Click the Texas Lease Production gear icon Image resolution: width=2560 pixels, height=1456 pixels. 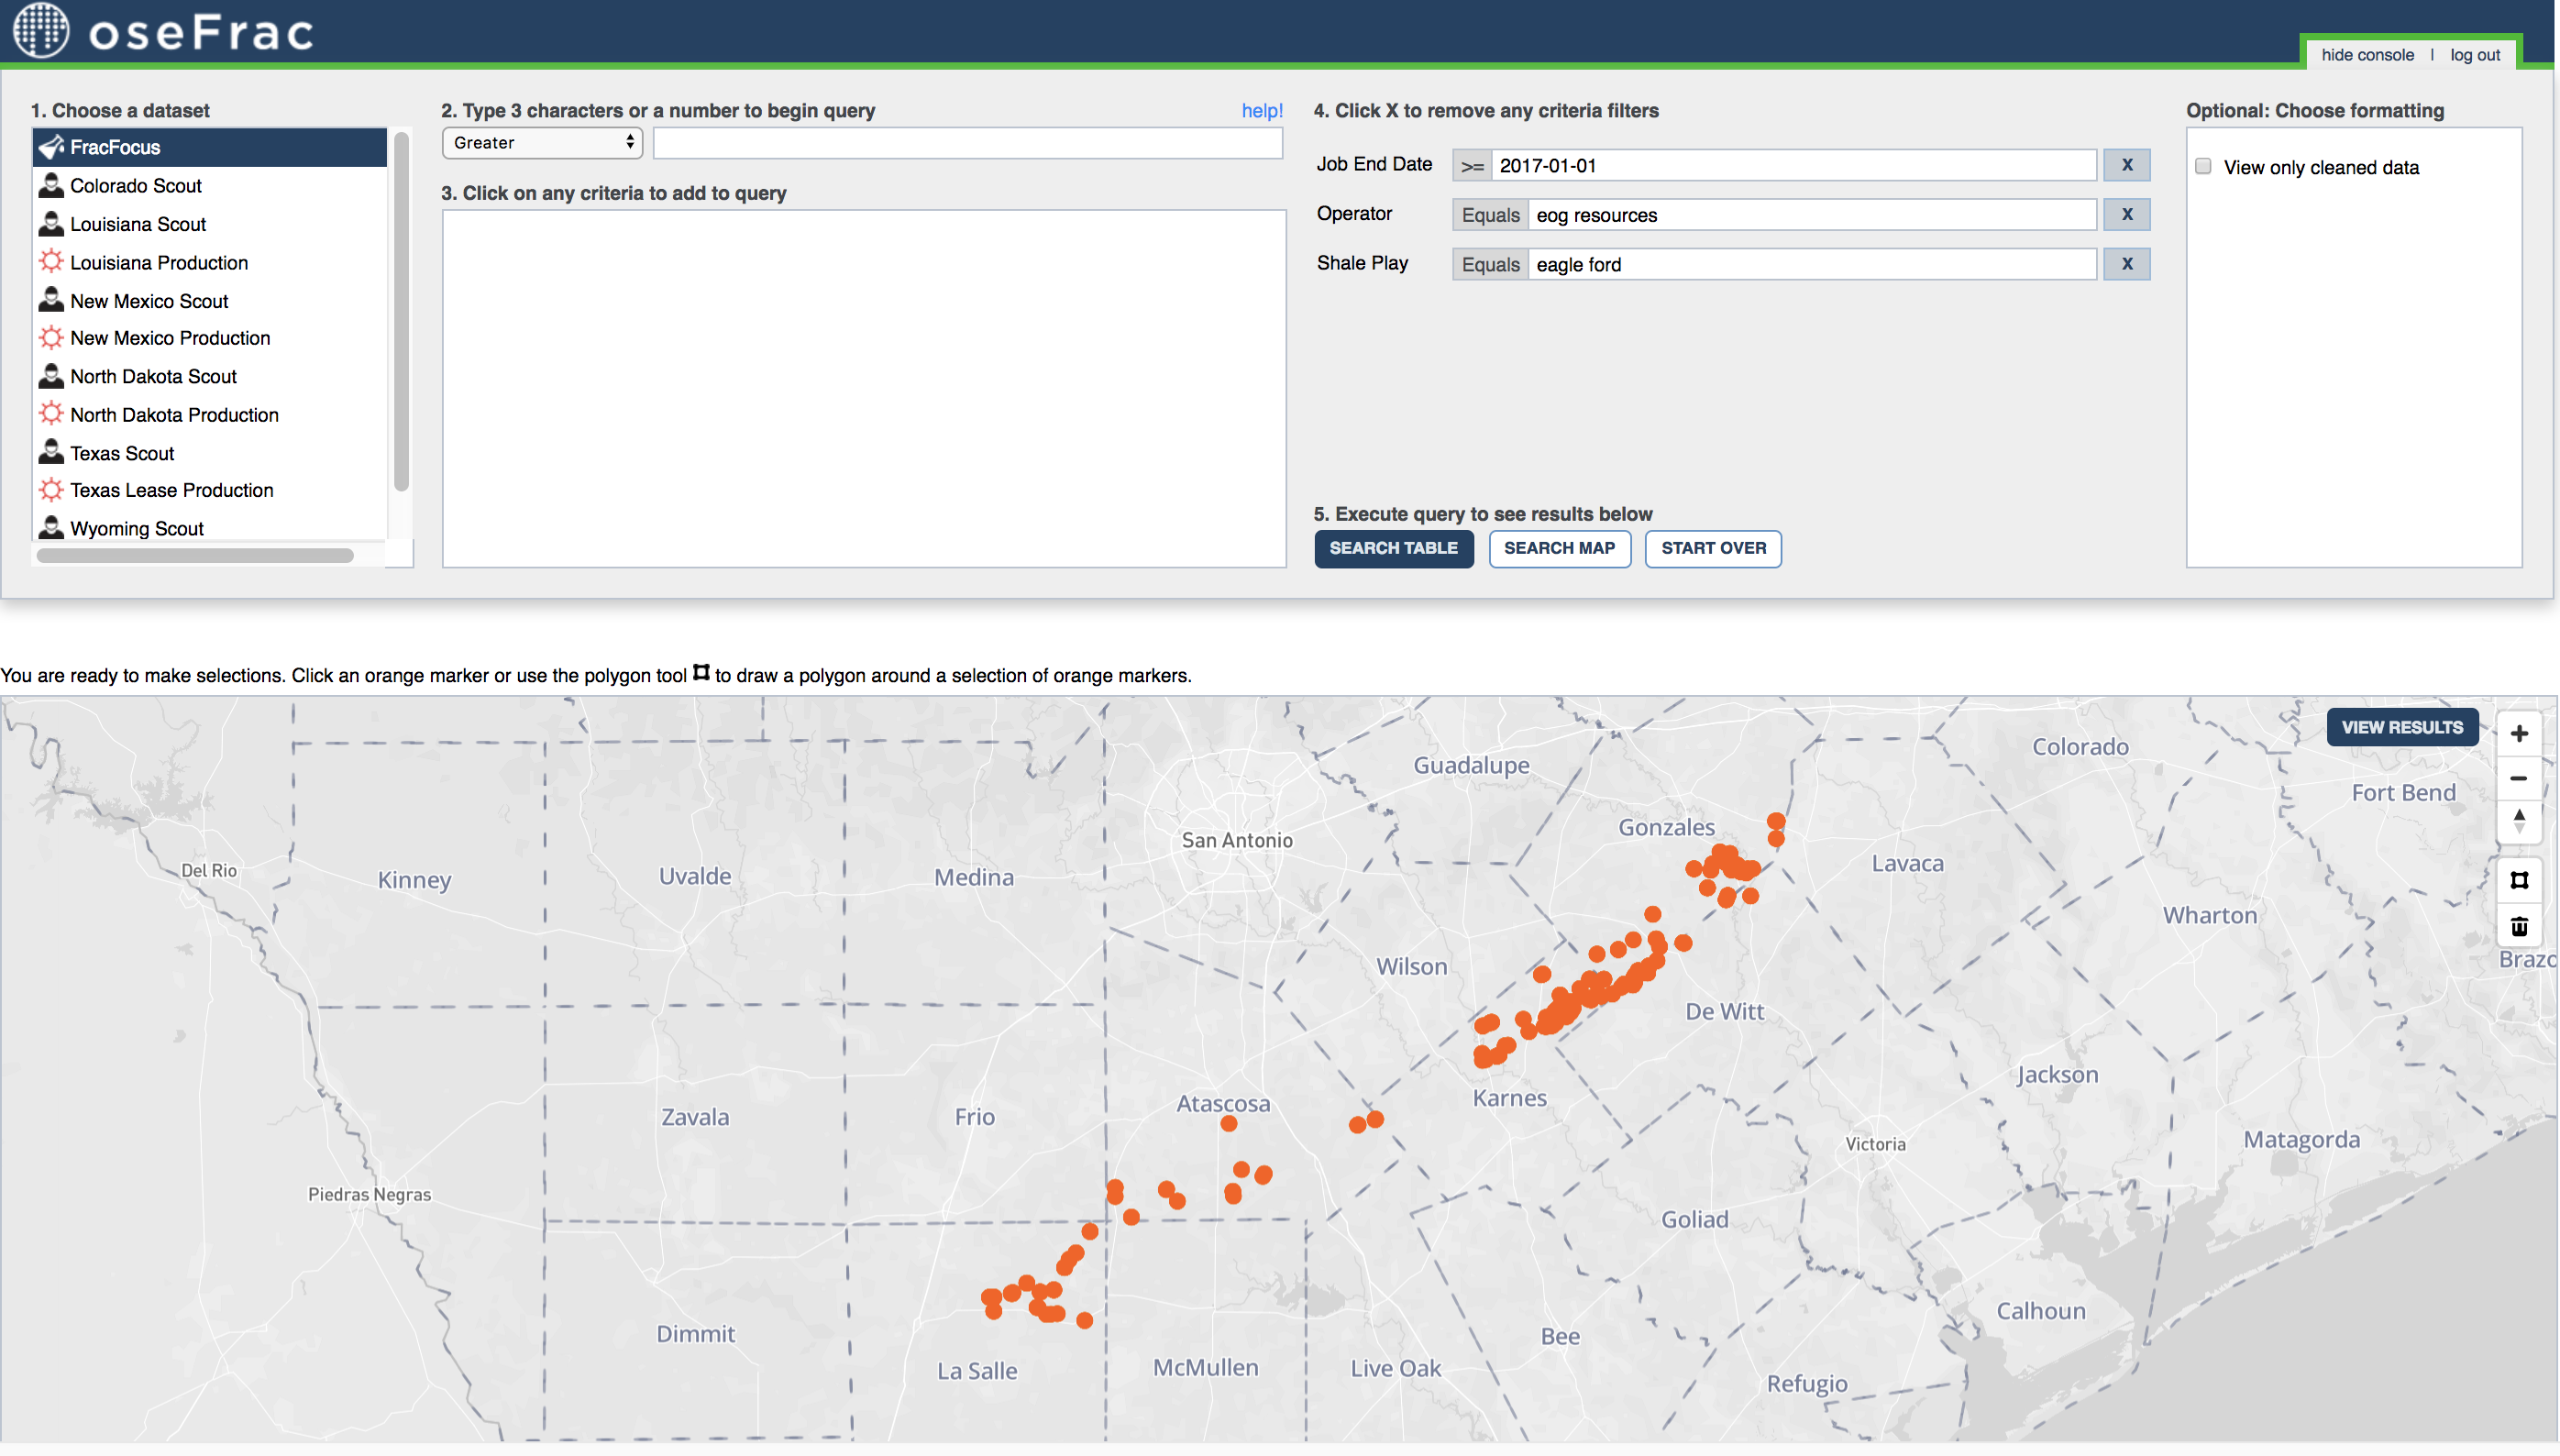(x=51, y=490)
